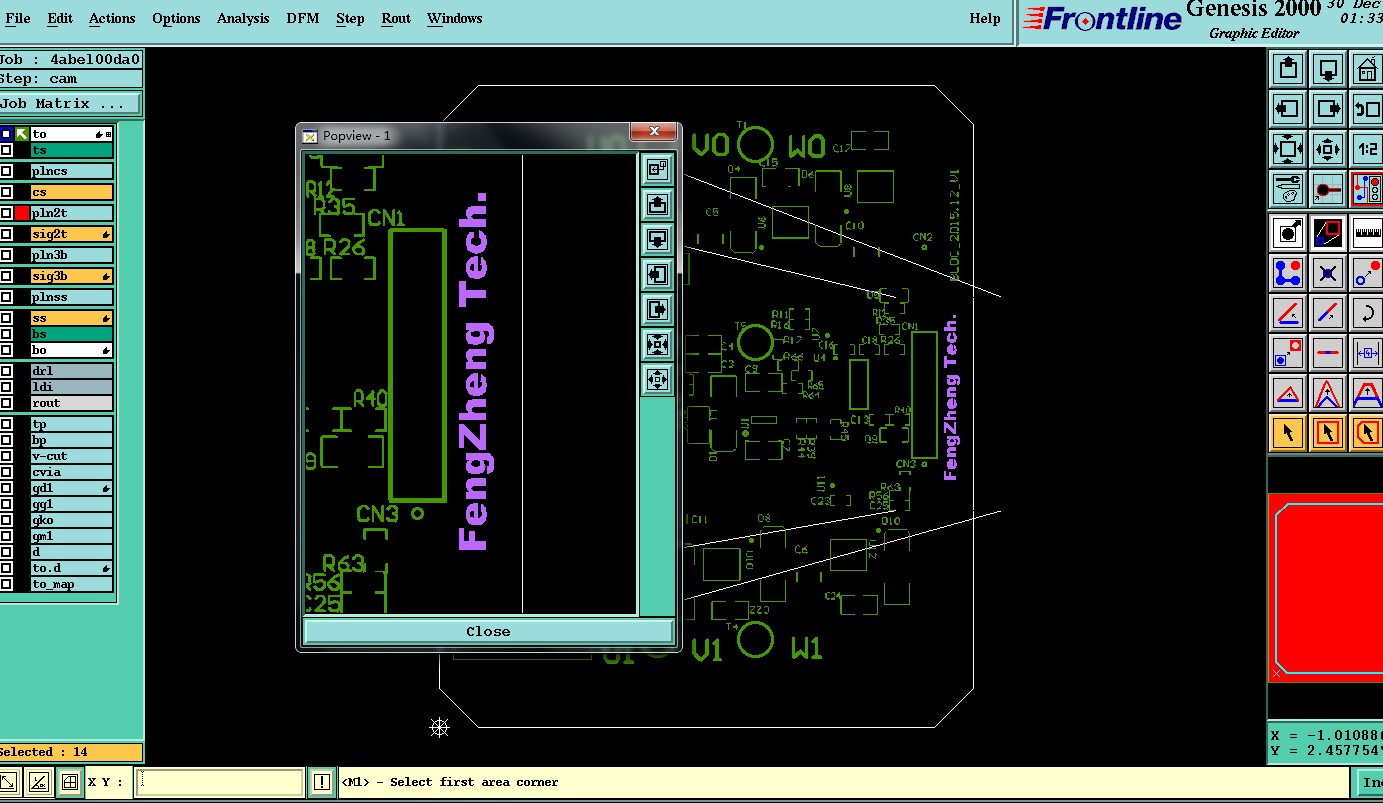Pan up using the main toolbar arrow

(x=1288, y=69)
